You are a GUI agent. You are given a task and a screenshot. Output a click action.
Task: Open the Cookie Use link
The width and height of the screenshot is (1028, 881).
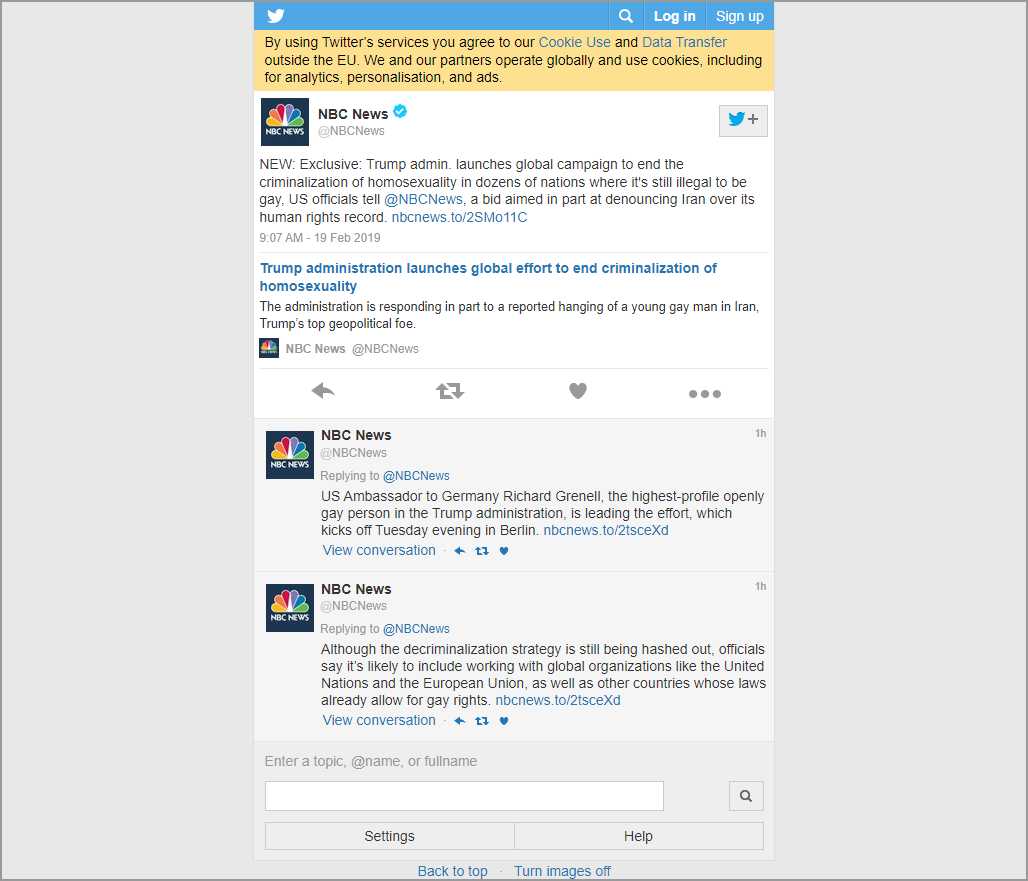click(x=574, y=42)
